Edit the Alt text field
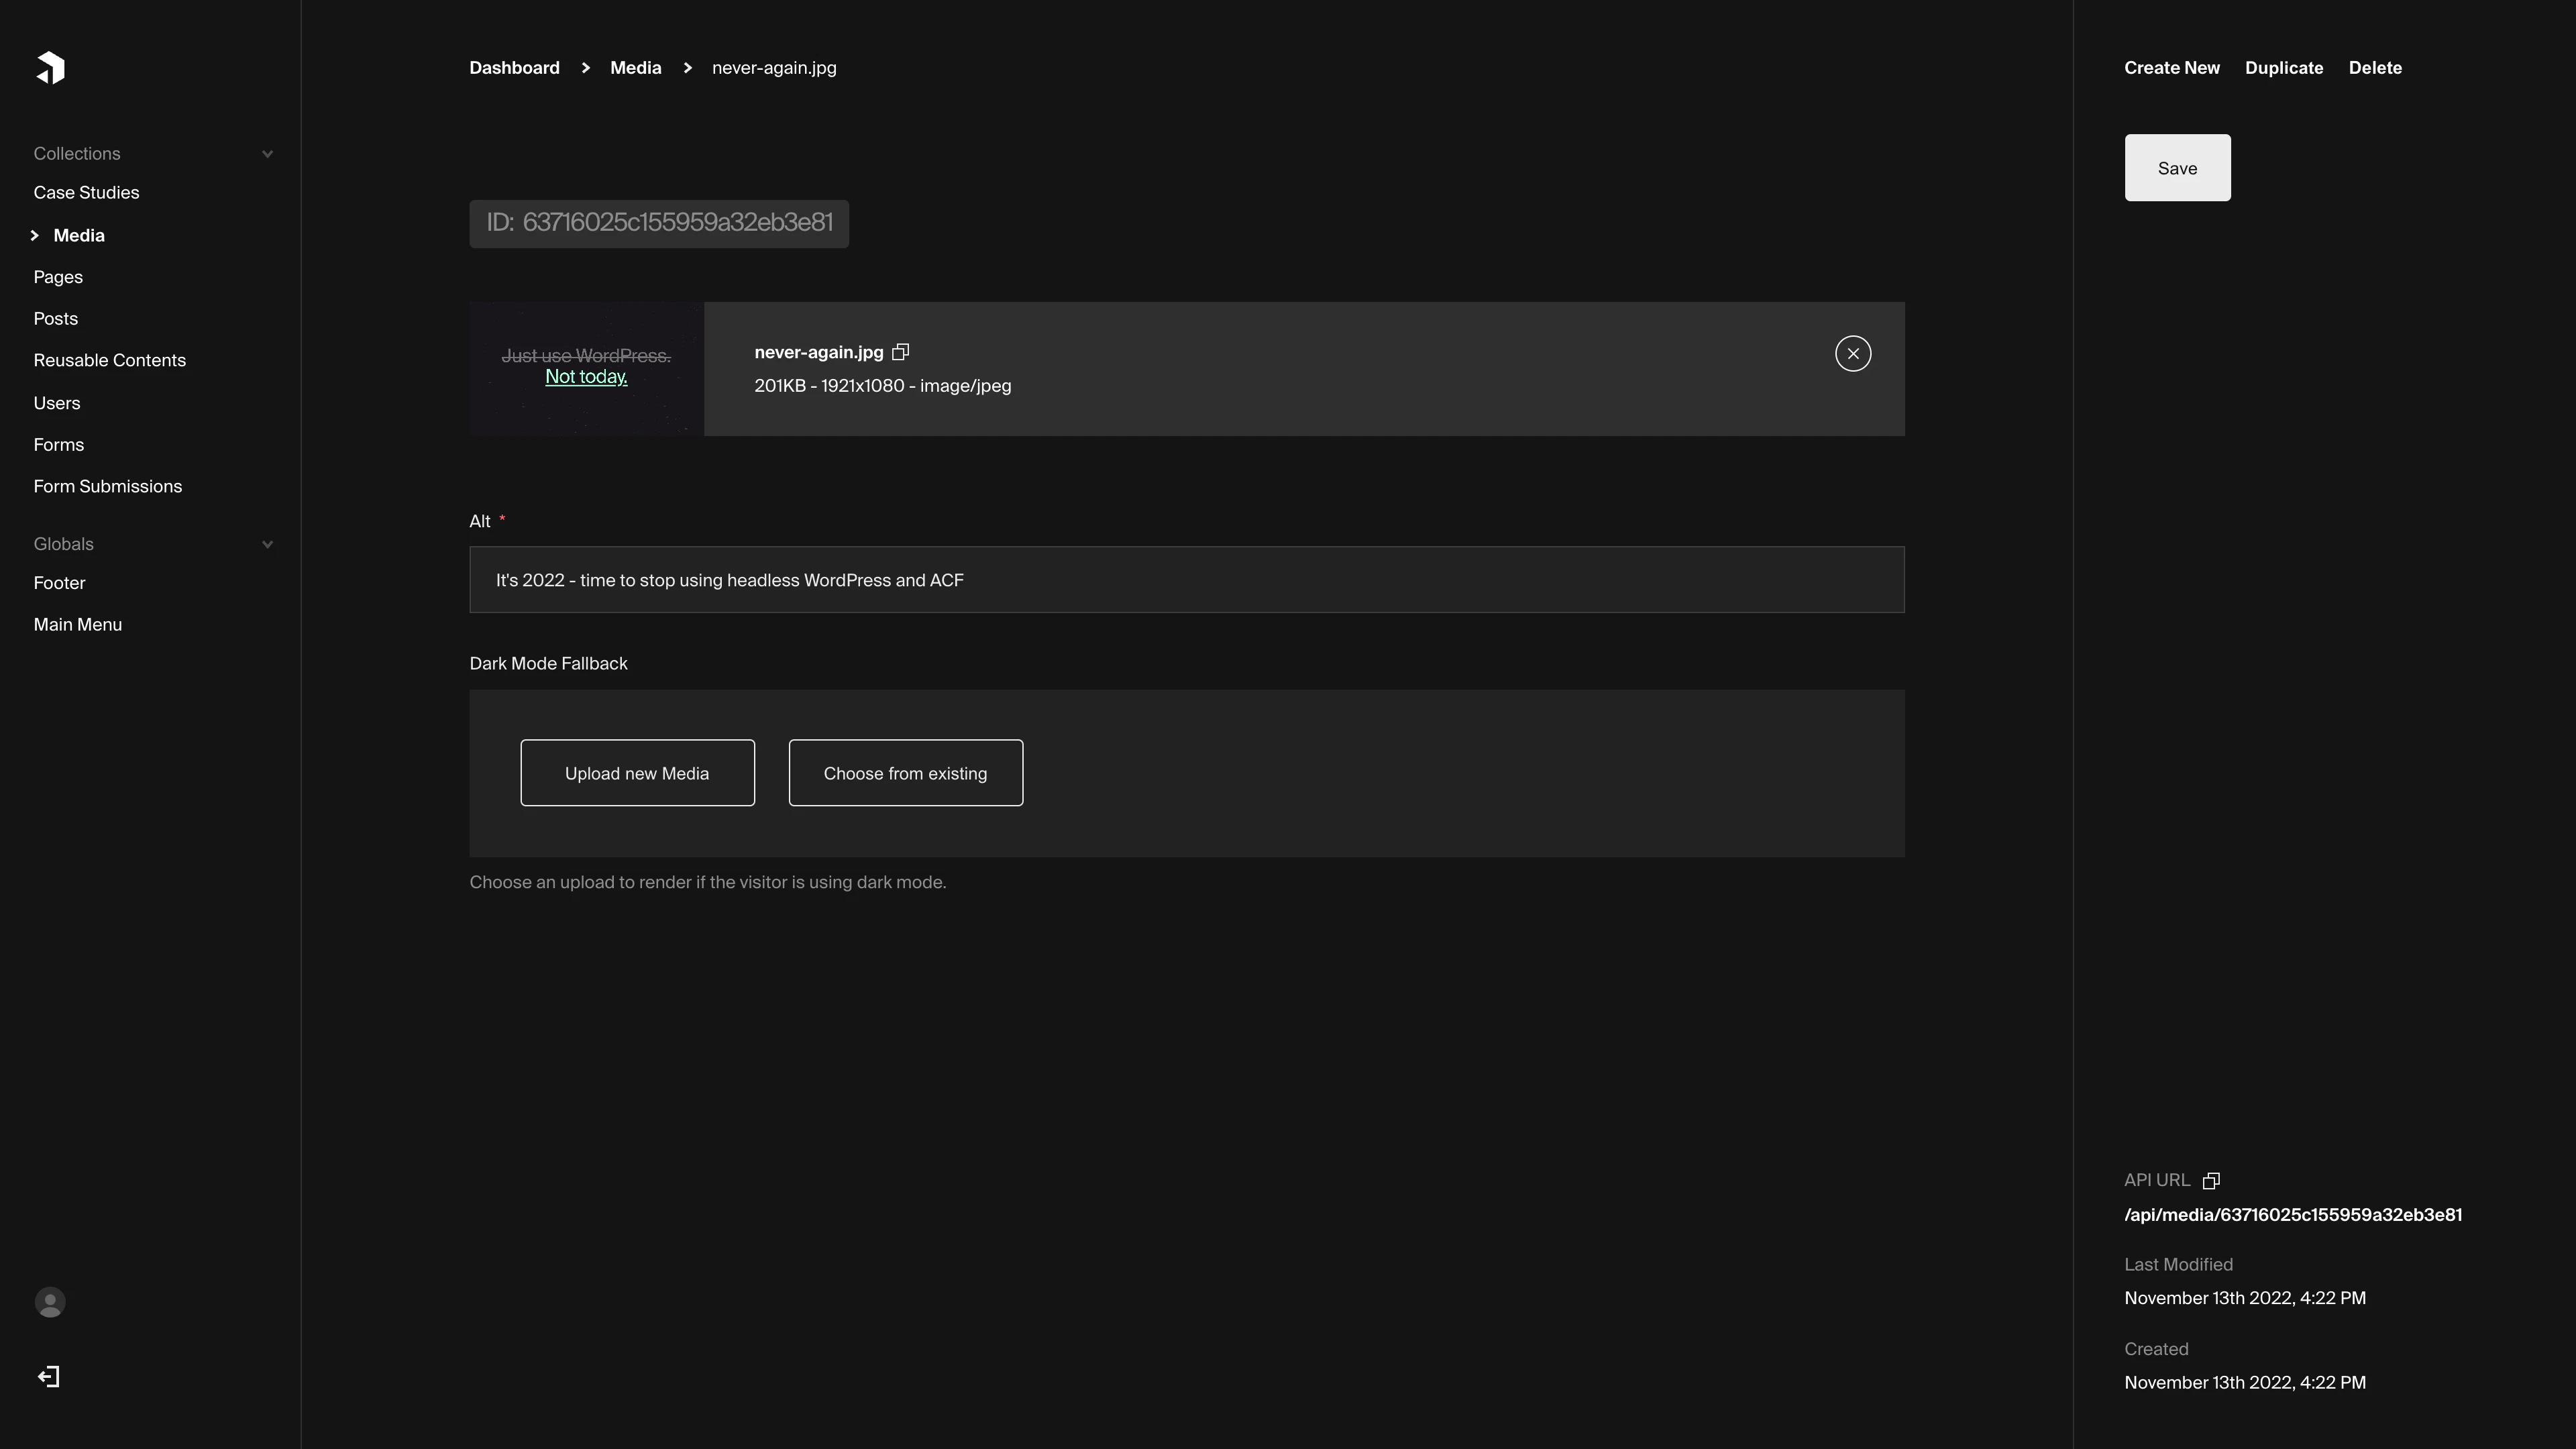Viewport: 2576px width, 1449px height. coord(1186,579)
